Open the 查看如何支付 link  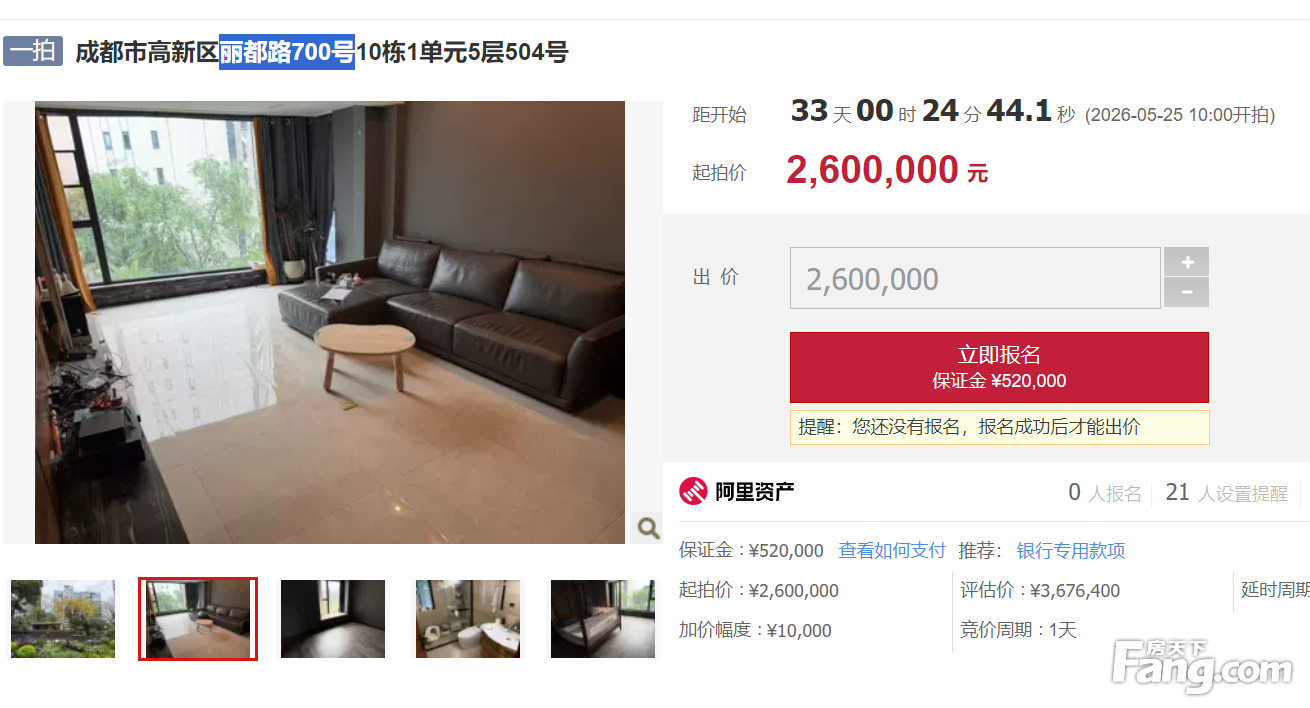coord(892,550)
